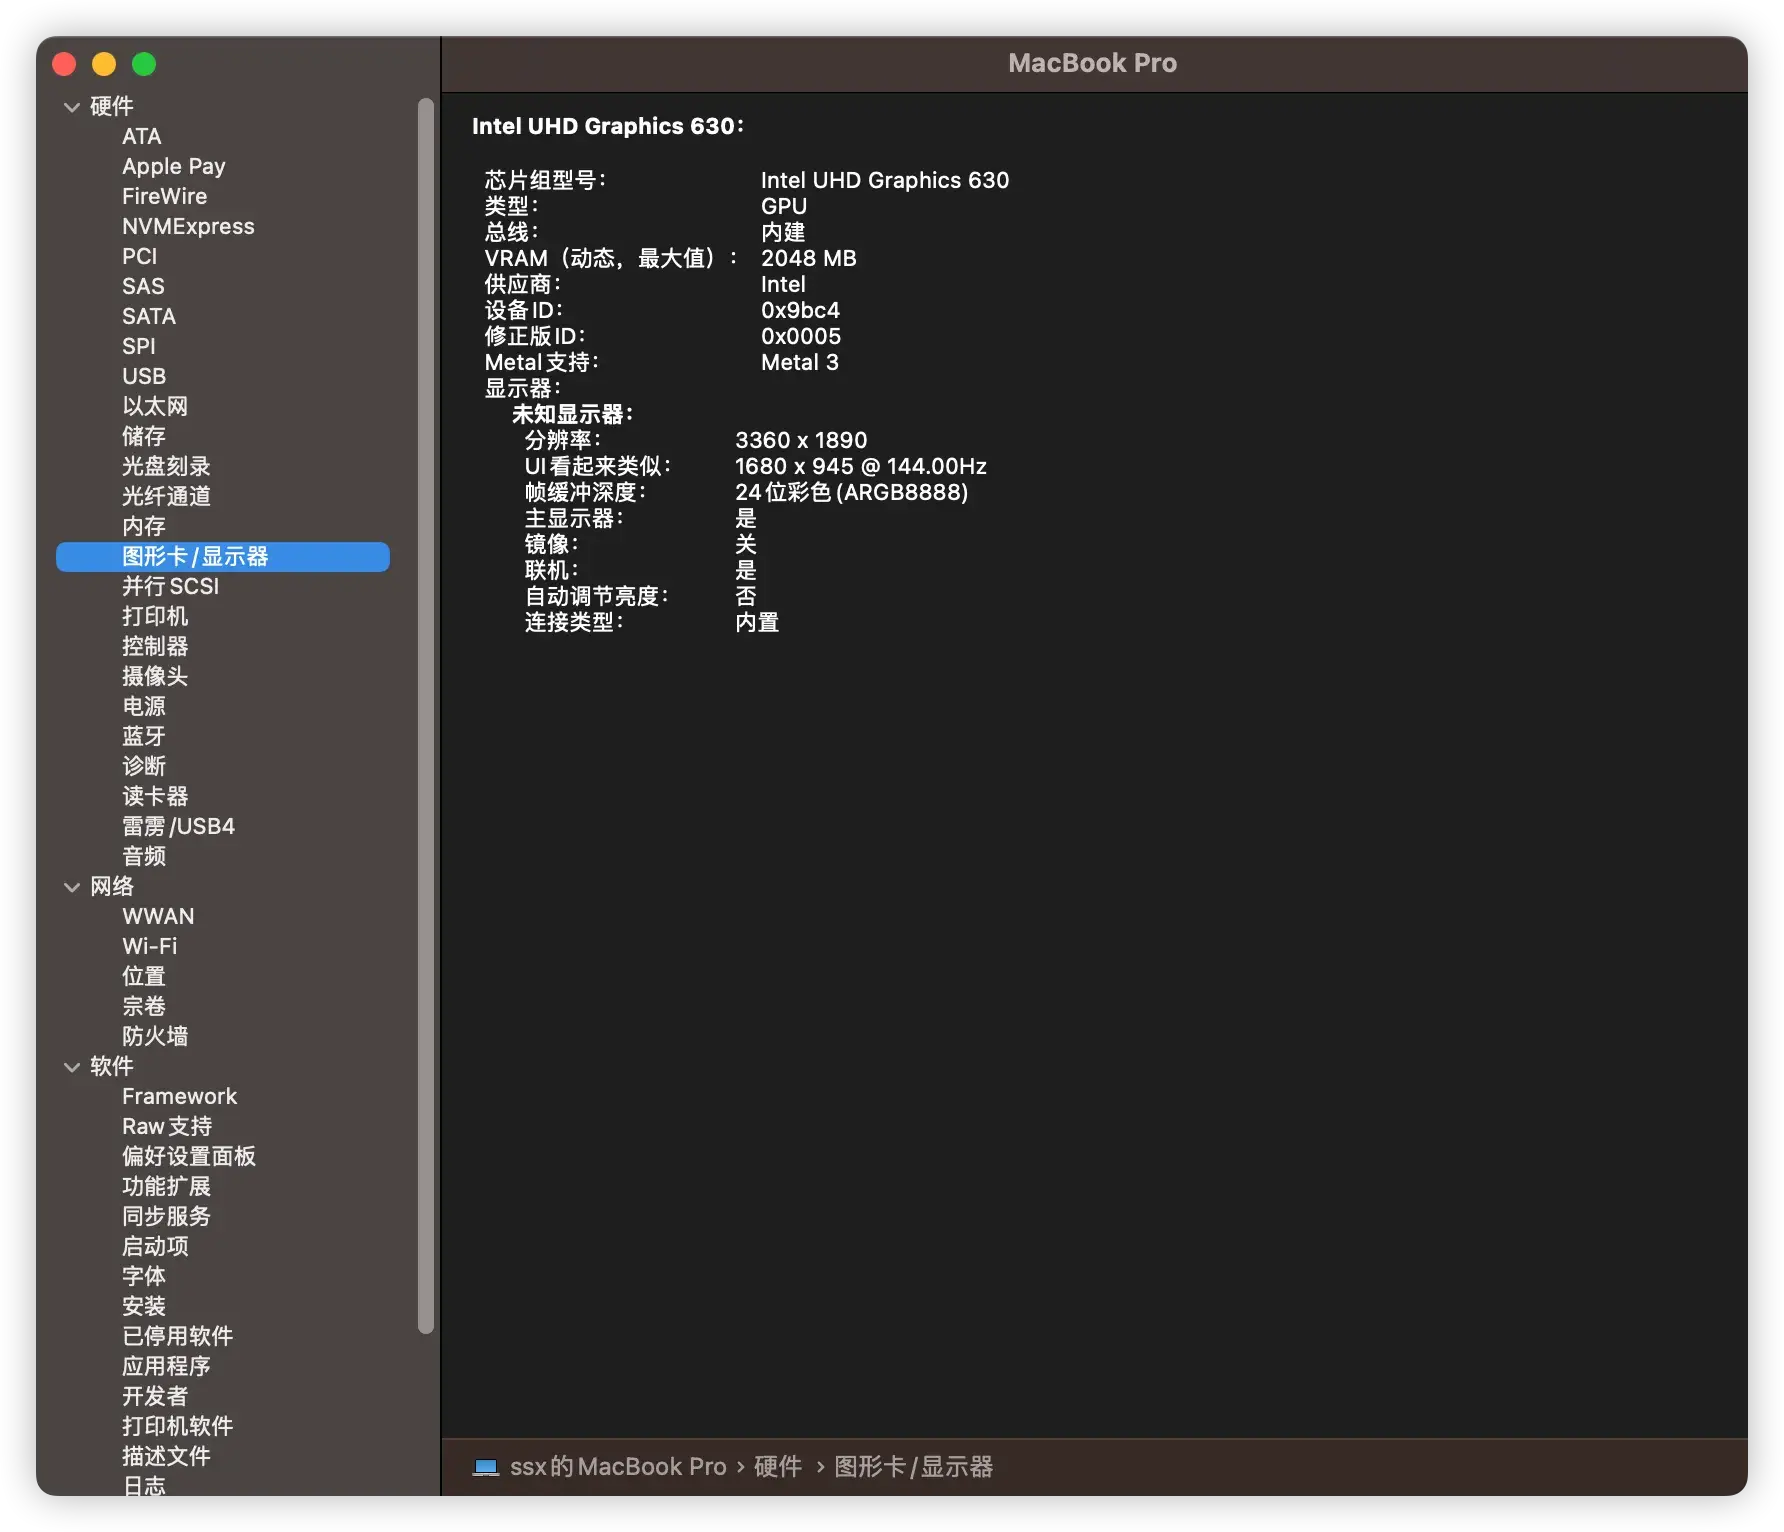Viewport: 1784px width, 1532px height.
Task: Select 光纤通道 fibre channel entry
Action: (166, 496)
